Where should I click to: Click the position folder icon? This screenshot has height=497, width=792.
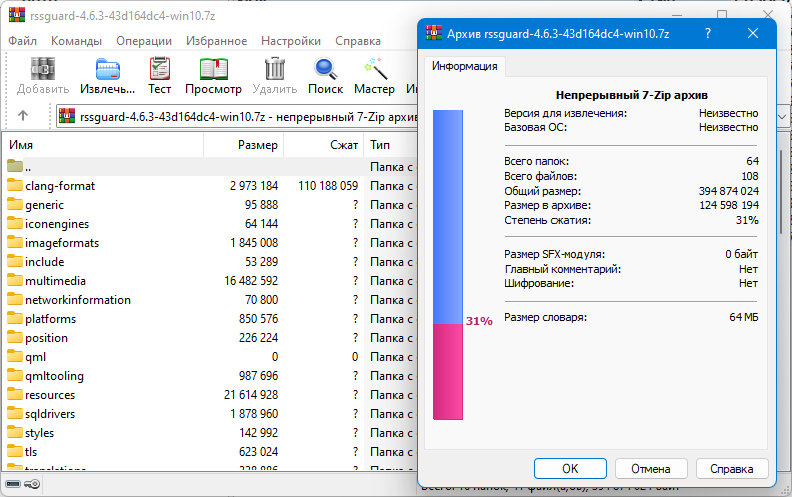(x=15, y=337)
